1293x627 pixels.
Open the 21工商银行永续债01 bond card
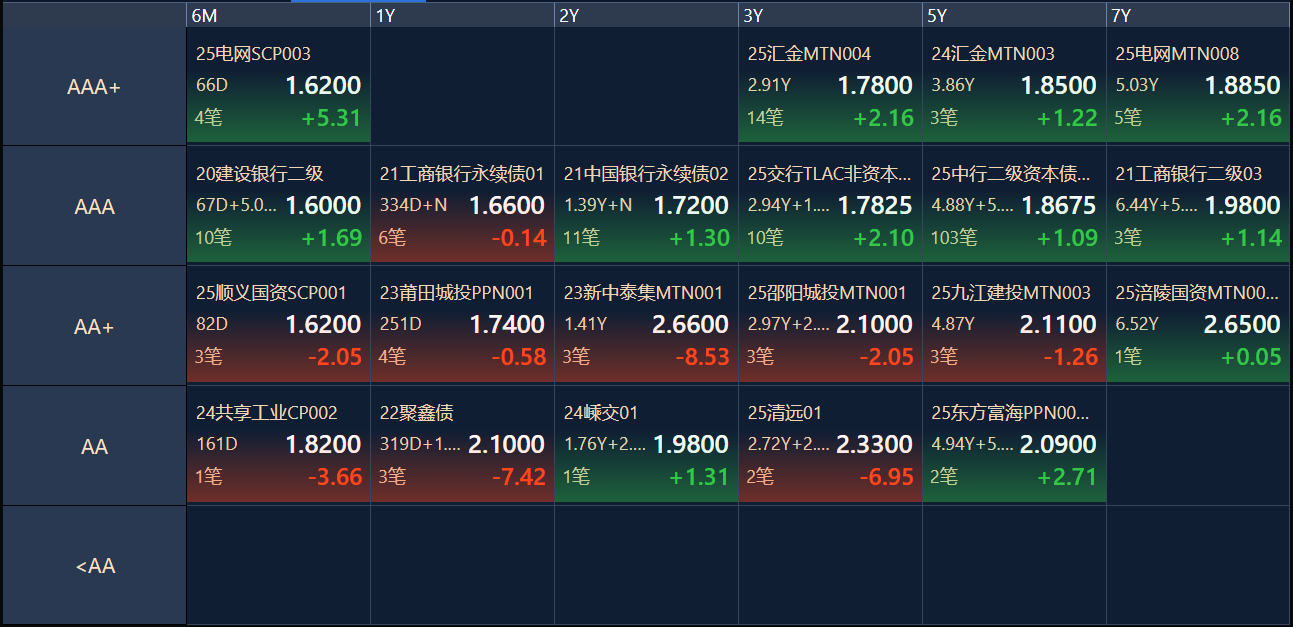click(x=462, y=205)
